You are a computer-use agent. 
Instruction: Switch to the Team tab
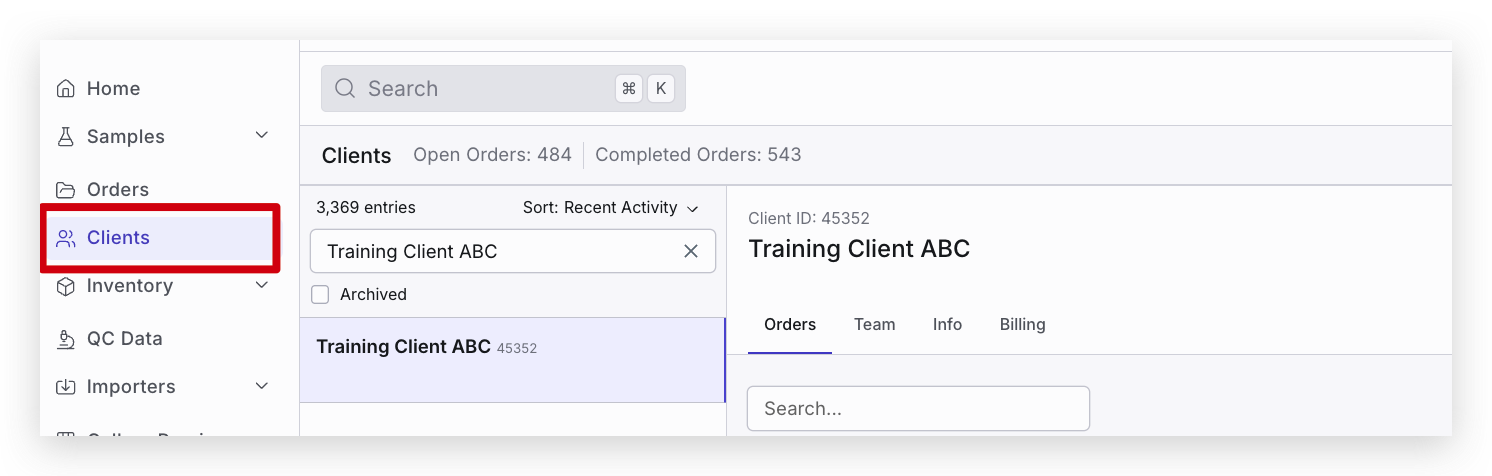pos(875,324)
